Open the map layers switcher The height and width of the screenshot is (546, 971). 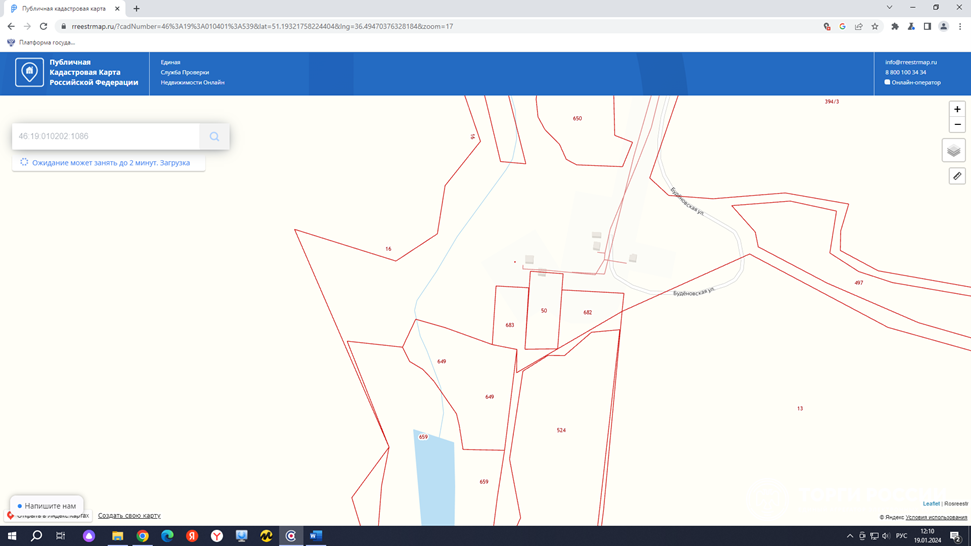click(x=954, y=150)
